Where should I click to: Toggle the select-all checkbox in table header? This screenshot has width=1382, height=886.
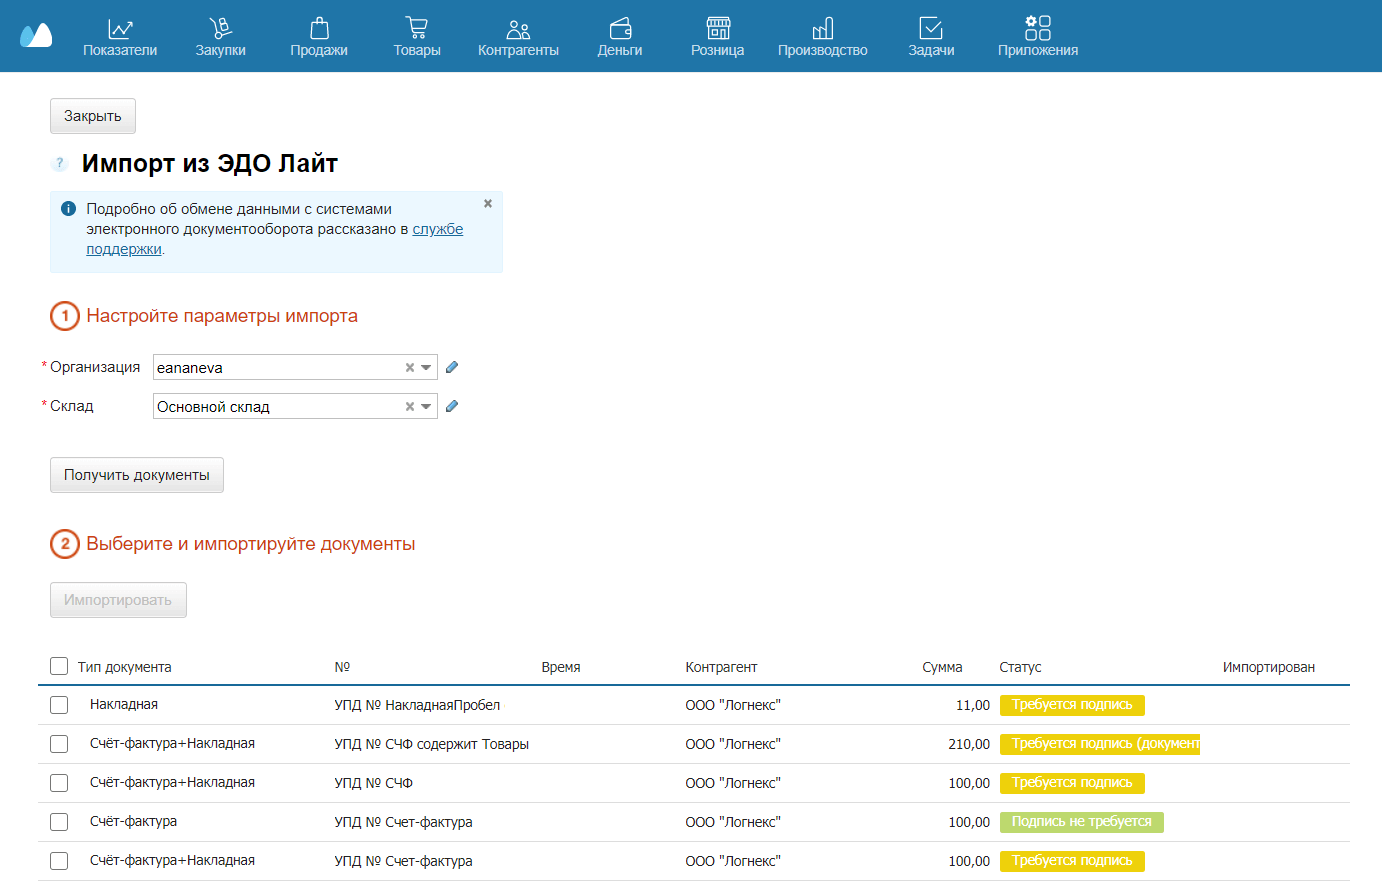pos(59,666)
